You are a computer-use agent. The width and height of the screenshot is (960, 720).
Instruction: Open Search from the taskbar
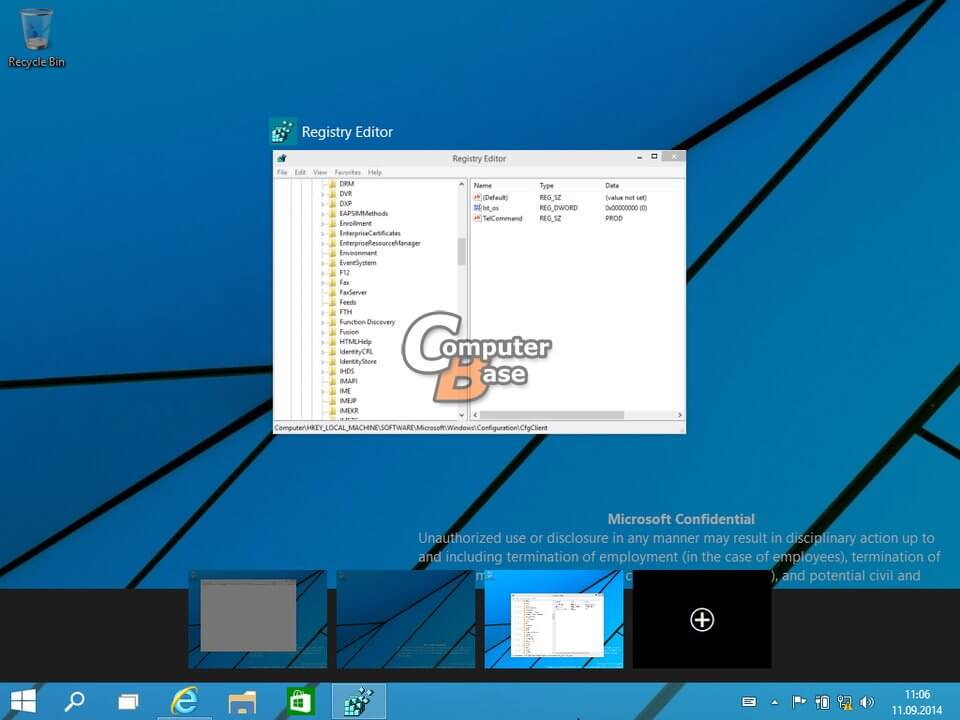pyautogui.click(x=73, y=701)
